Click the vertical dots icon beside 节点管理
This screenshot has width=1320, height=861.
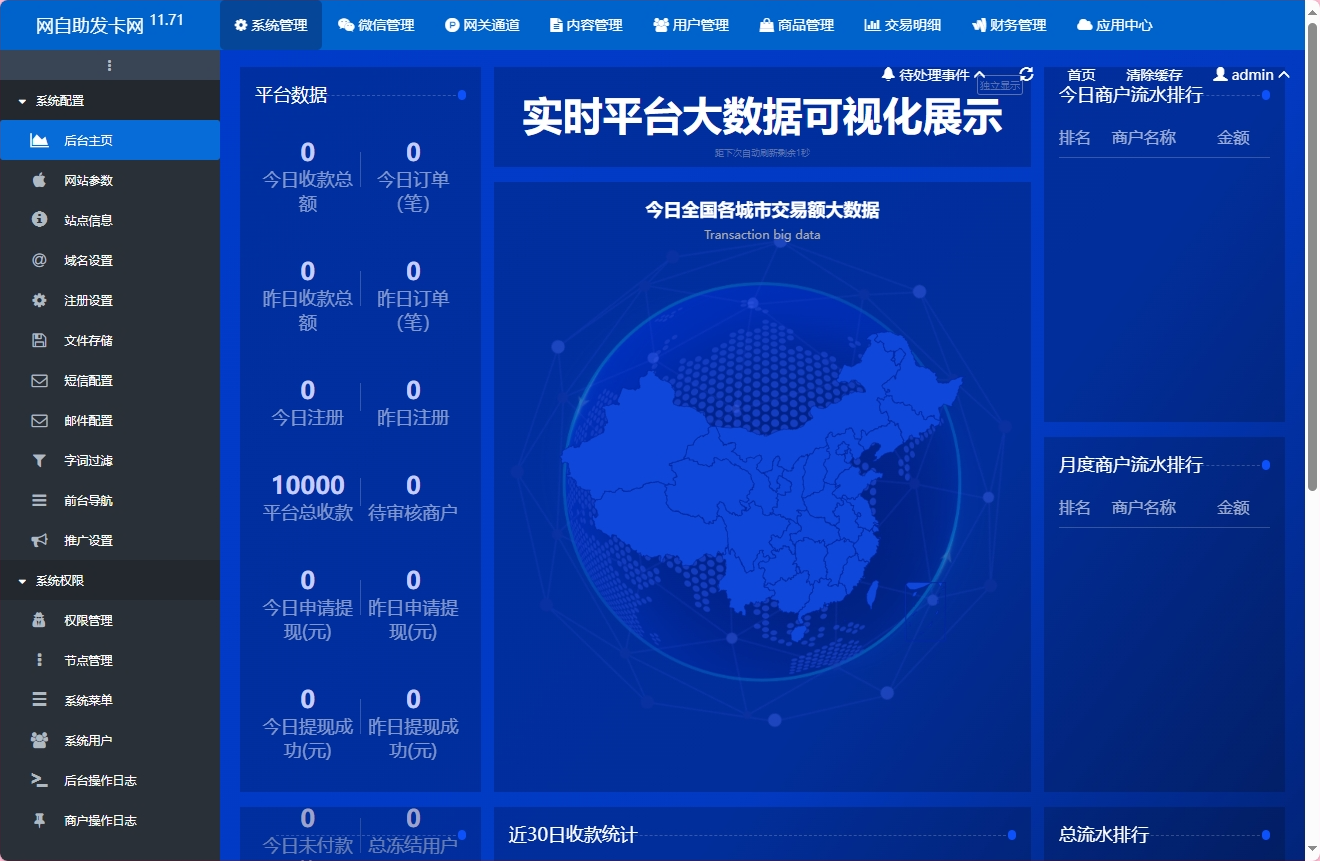(x=39, y=660)
